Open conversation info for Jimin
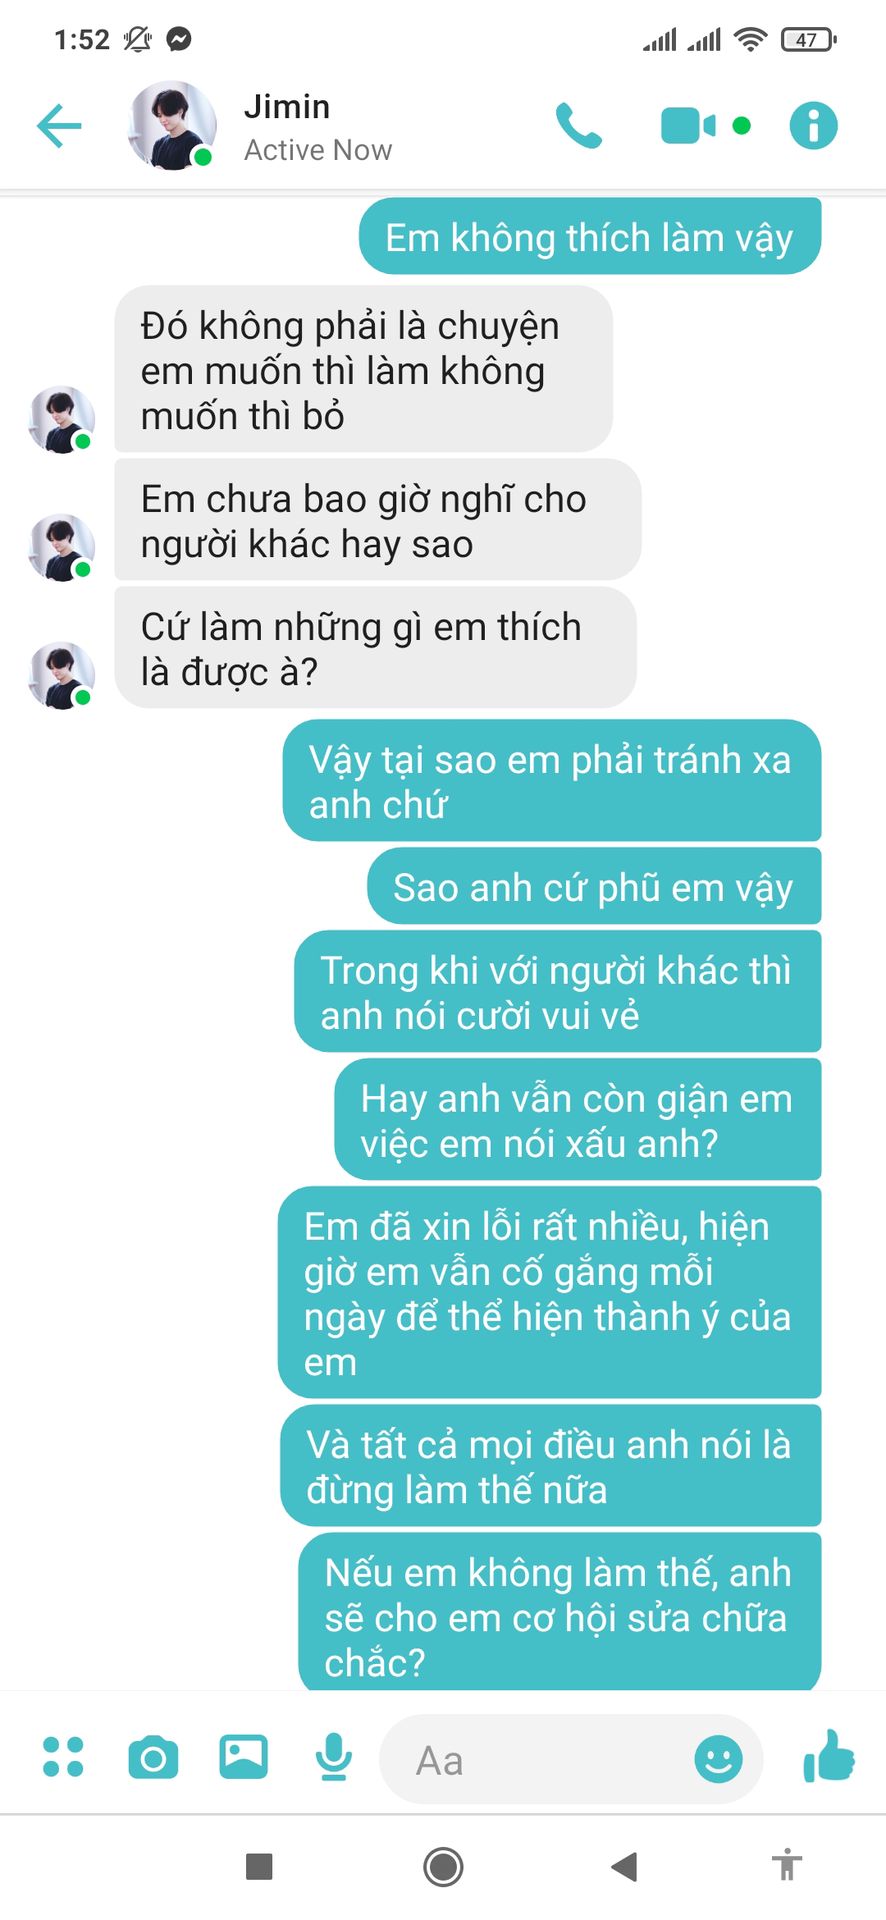The image size is (886, 1920). pyautogui.click(x=813, y=126)
